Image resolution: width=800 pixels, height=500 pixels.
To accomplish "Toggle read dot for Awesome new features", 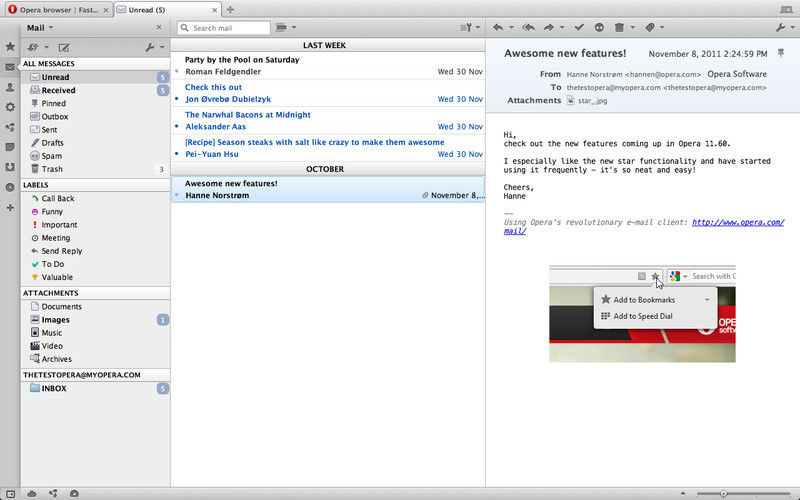I will click(x=177, y=195).
